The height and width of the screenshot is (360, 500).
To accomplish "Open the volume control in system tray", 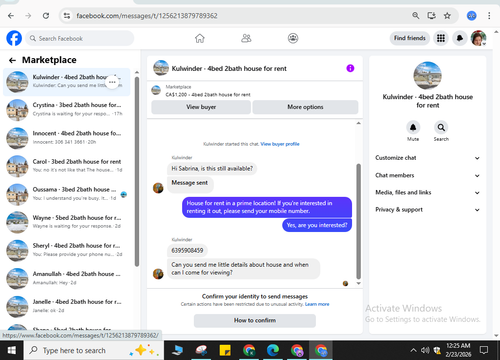I will [x=425, y=350].
